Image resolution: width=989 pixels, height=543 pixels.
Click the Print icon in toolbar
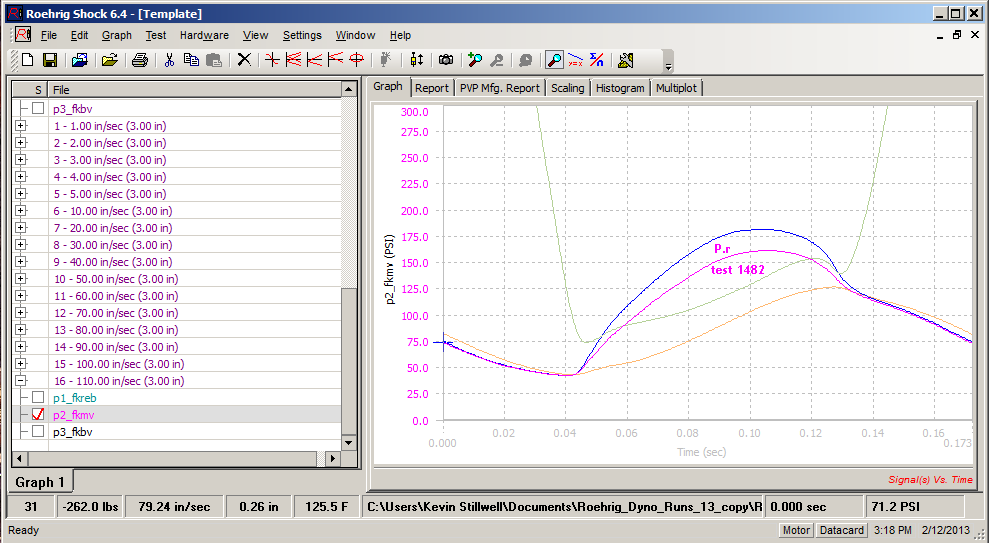pos(140,60)
